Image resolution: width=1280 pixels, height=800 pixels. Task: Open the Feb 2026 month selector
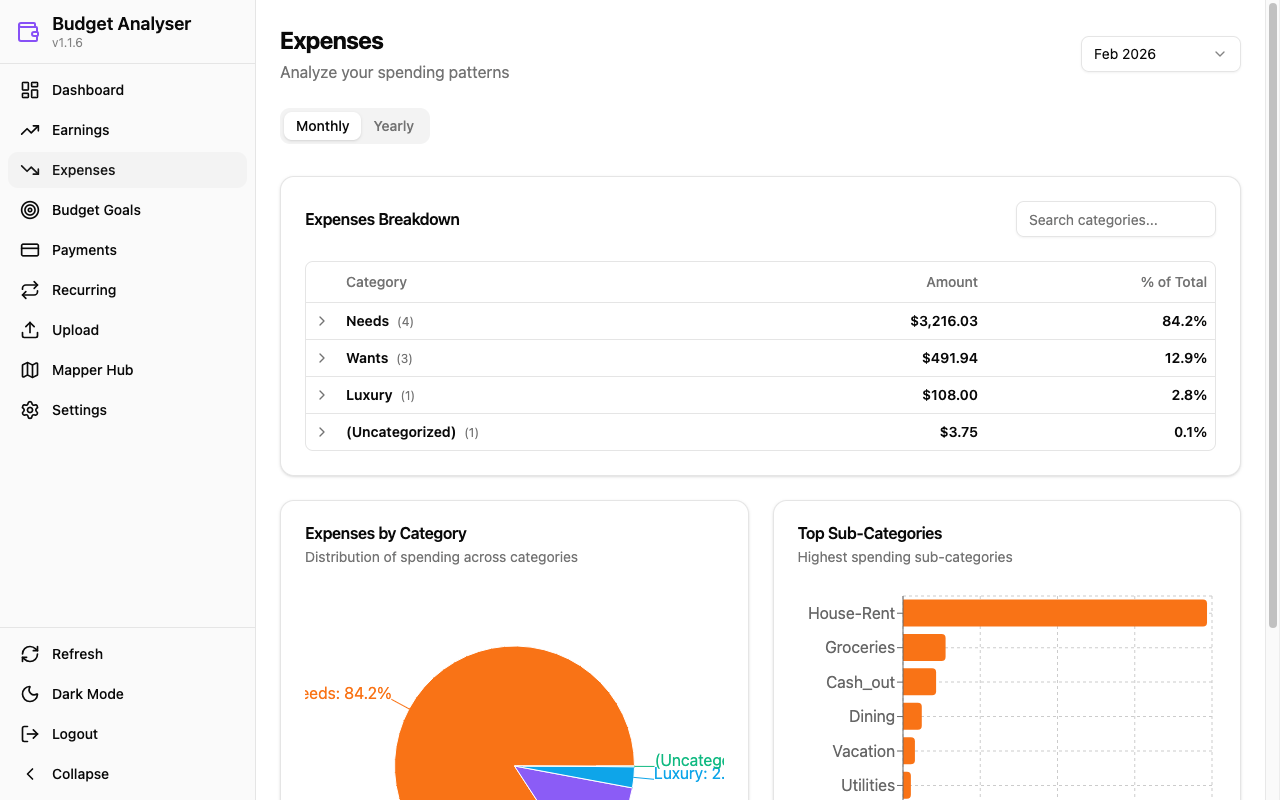tap(1160, 54)
